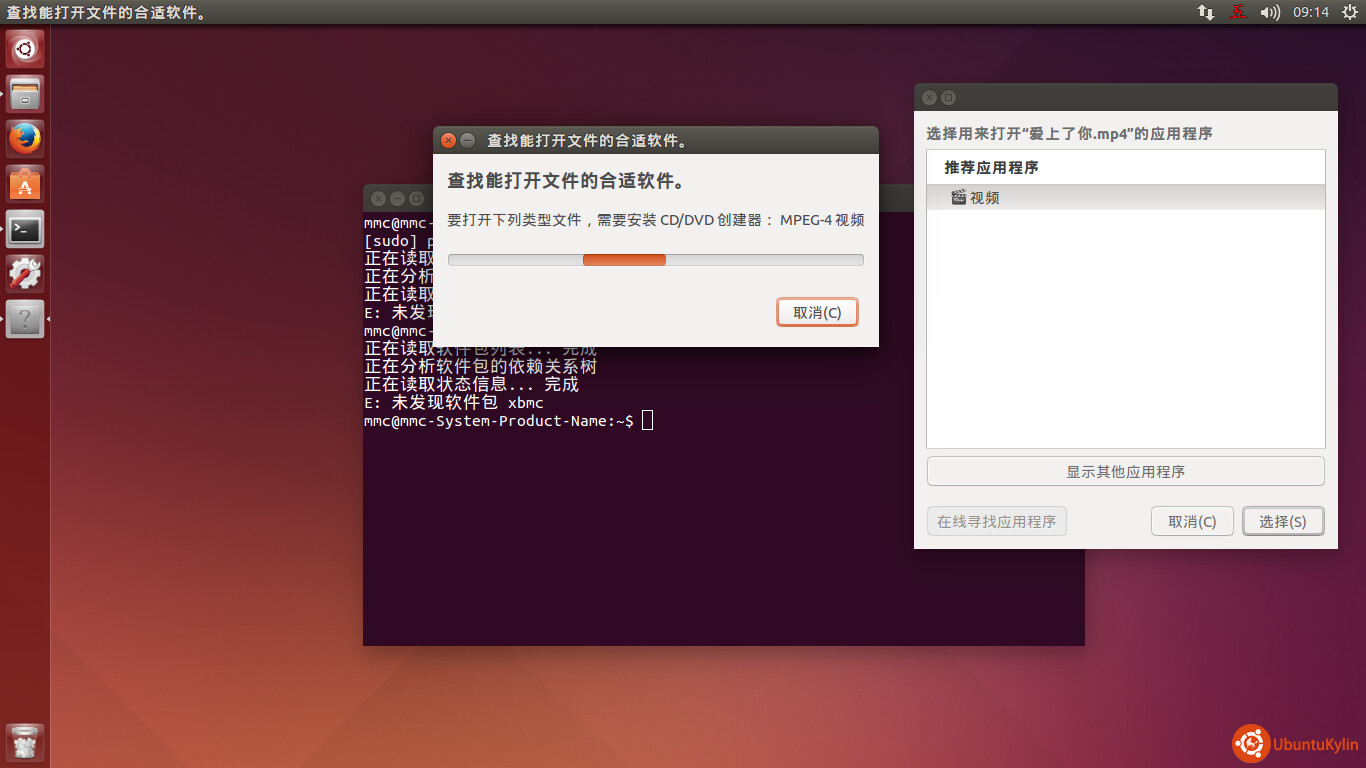Image resolution: width=1366 pixels, height=768 pixels.
Task: Open the session gear menu
Action: click(x=1349, y=12)
